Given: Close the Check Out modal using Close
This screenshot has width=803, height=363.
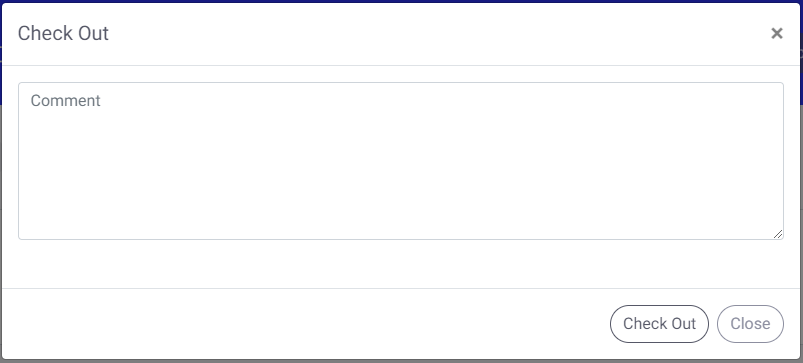Looking at the screenshot, I should pyautogui.click(x=750, y=324).
